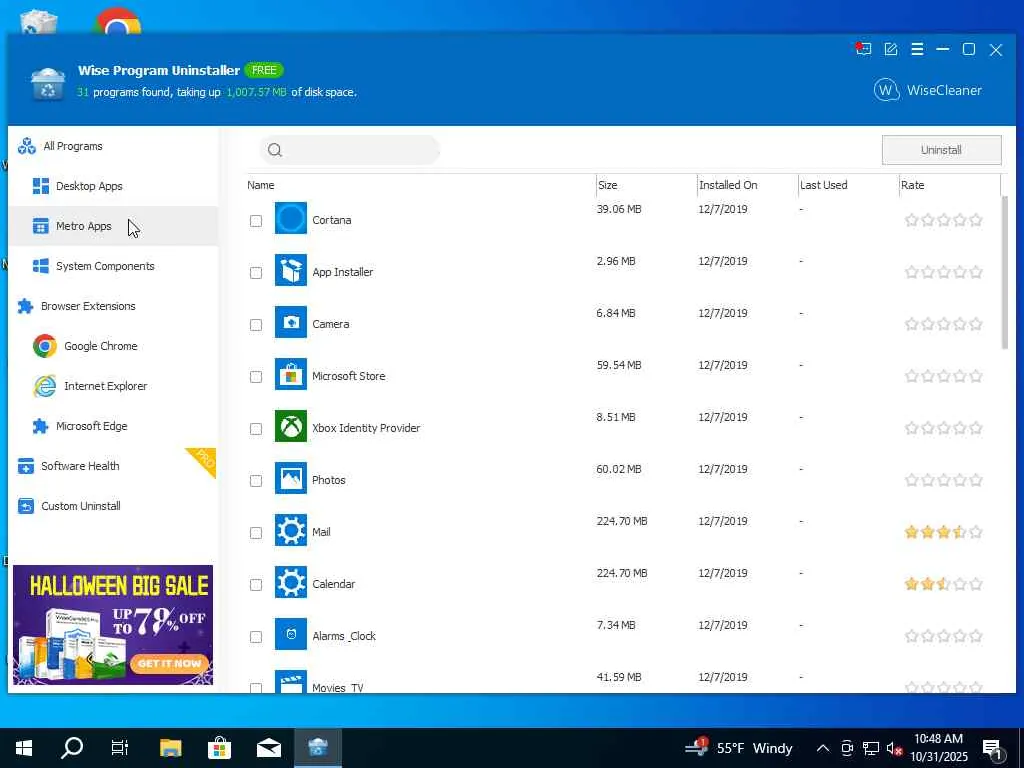Click Get It Now on Halloween sale banner
The height and width of the screenshot is (768, 1024).
click(170, 664)
